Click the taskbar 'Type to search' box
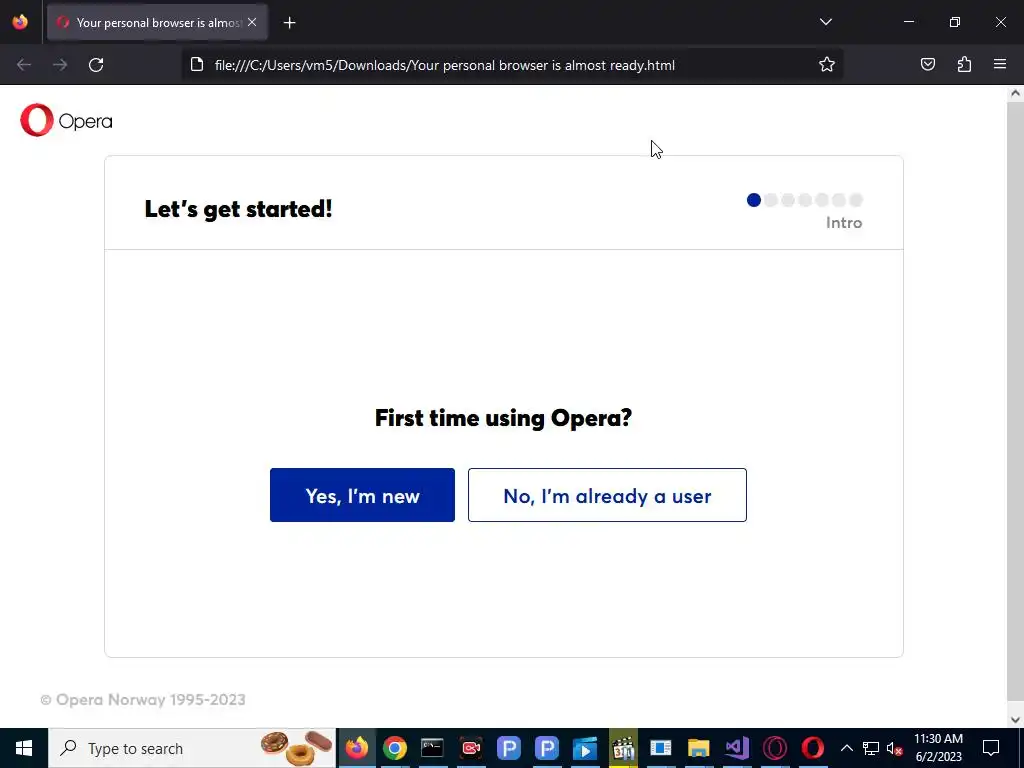Image resolution: width=1024 pixels, height=768 pixels. click(193, 748)
